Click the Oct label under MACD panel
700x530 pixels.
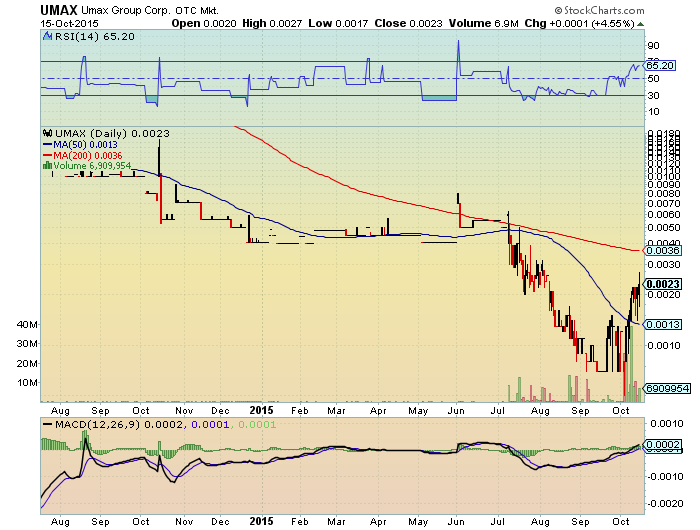[x=621, y=521]
